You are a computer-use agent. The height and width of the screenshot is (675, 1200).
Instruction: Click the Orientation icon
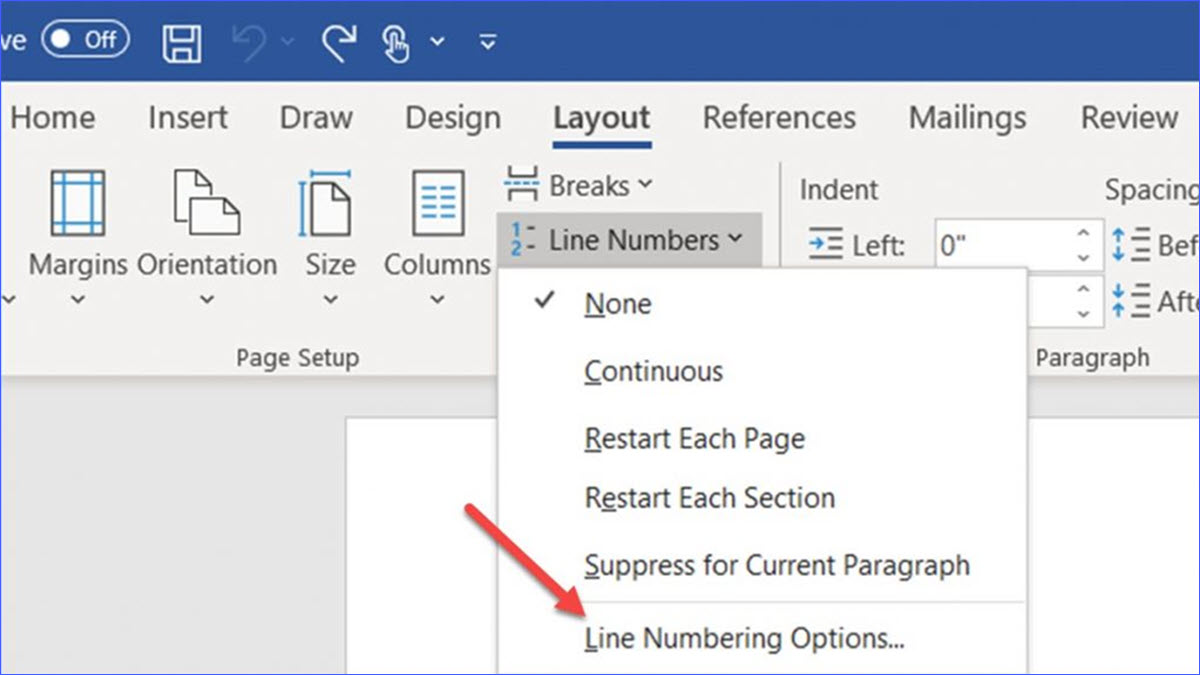coord(206,205)
